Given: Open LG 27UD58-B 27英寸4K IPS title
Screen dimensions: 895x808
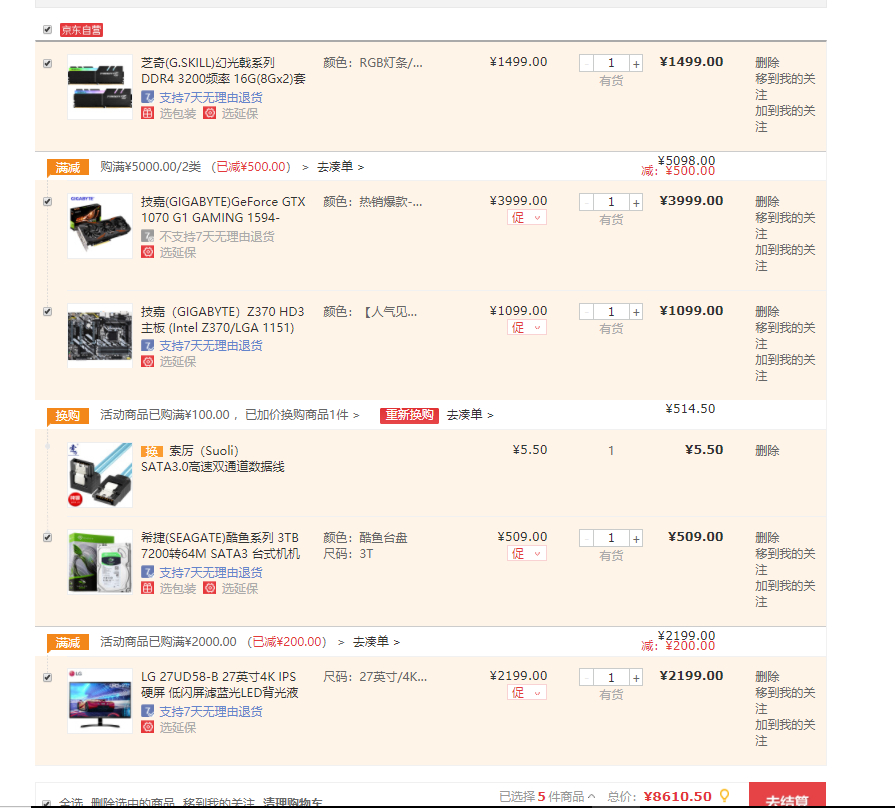Looking at the screenshot, I should tap(220, 684).
